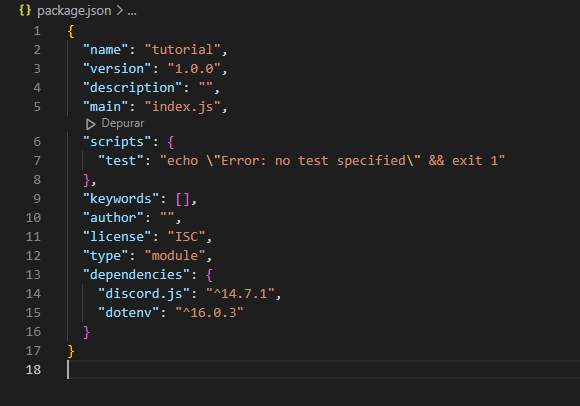Click the "module" type value
This screenshot has height=406, width=580.
pos(175,256)
